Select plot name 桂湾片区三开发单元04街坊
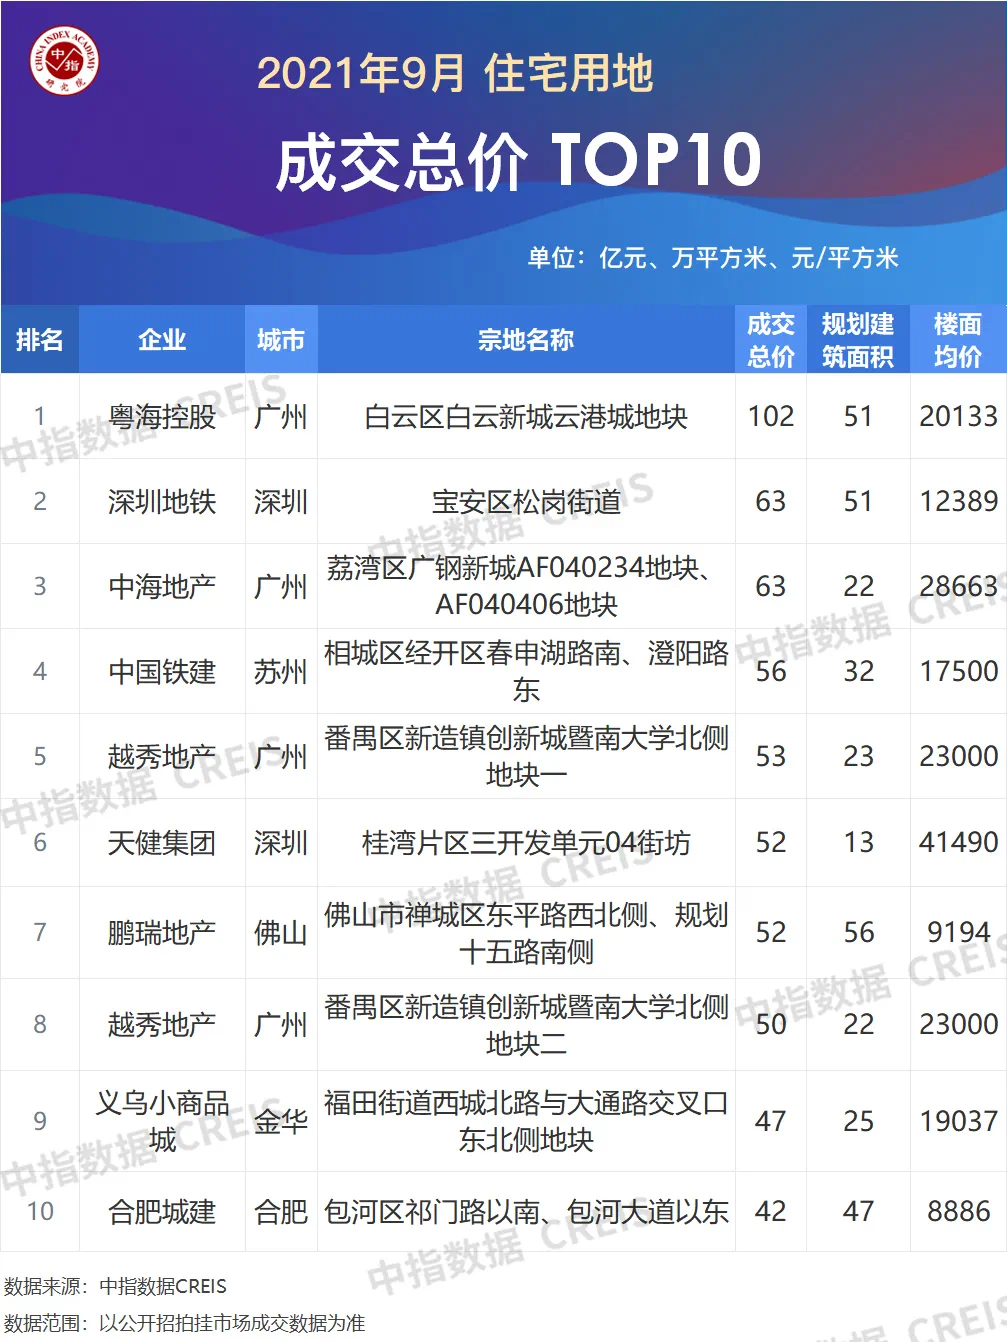This screenshot has height=1342, width=1007. (x=526, y=843)
